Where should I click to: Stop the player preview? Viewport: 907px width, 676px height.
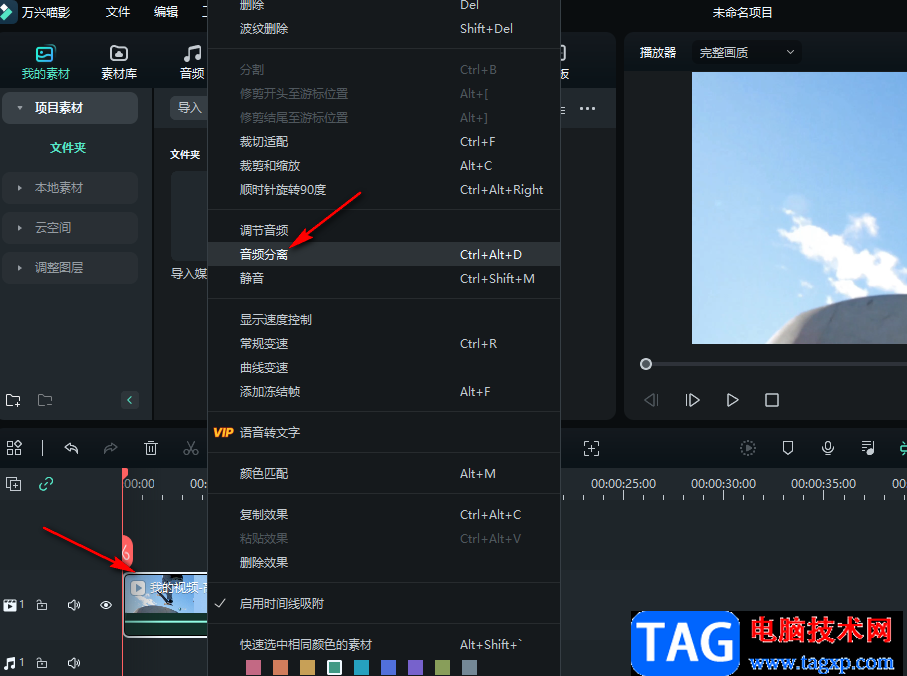click(772, 400)
